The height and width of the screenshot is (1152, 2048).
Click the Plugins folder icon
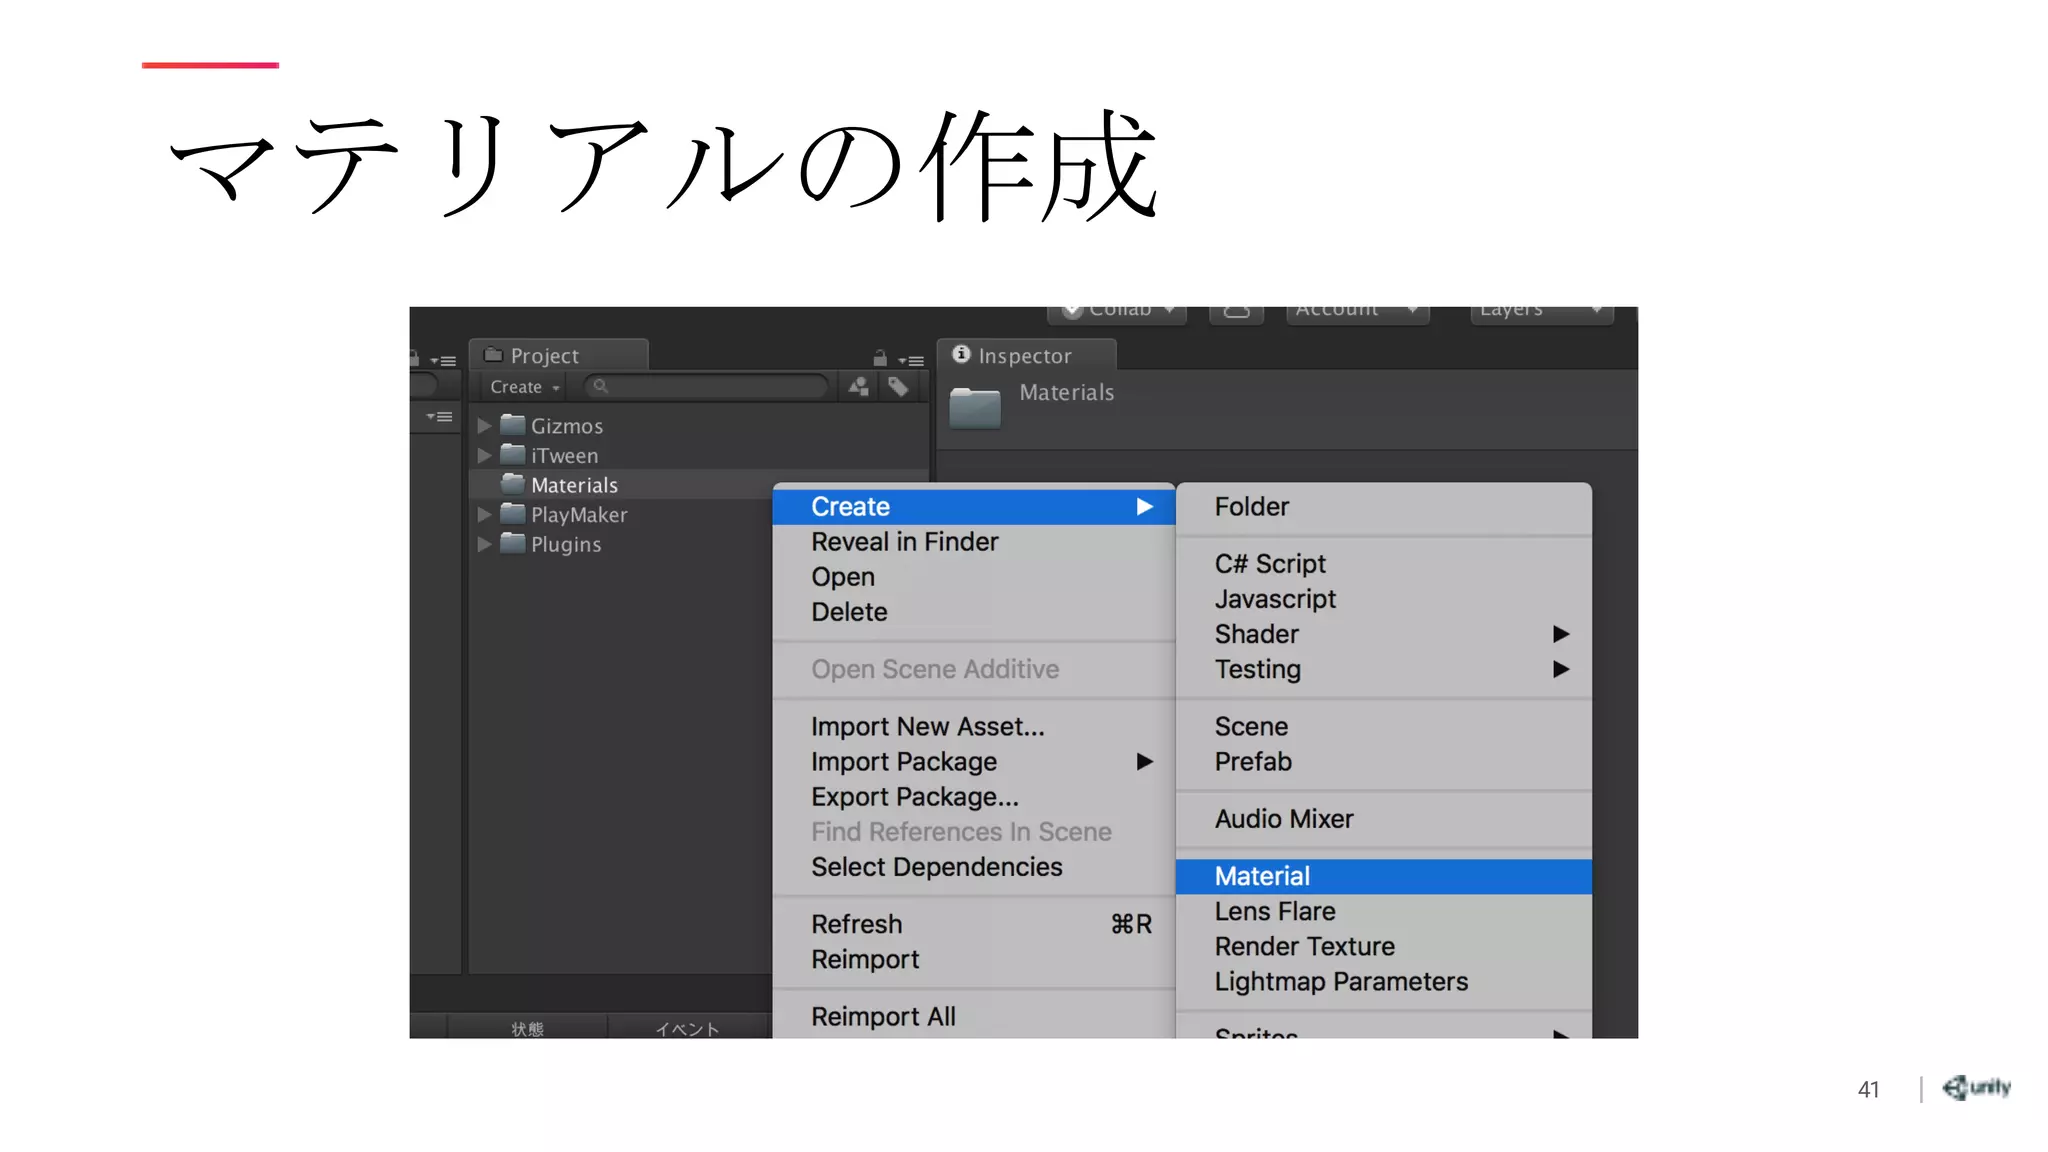[x=513, y=544]
